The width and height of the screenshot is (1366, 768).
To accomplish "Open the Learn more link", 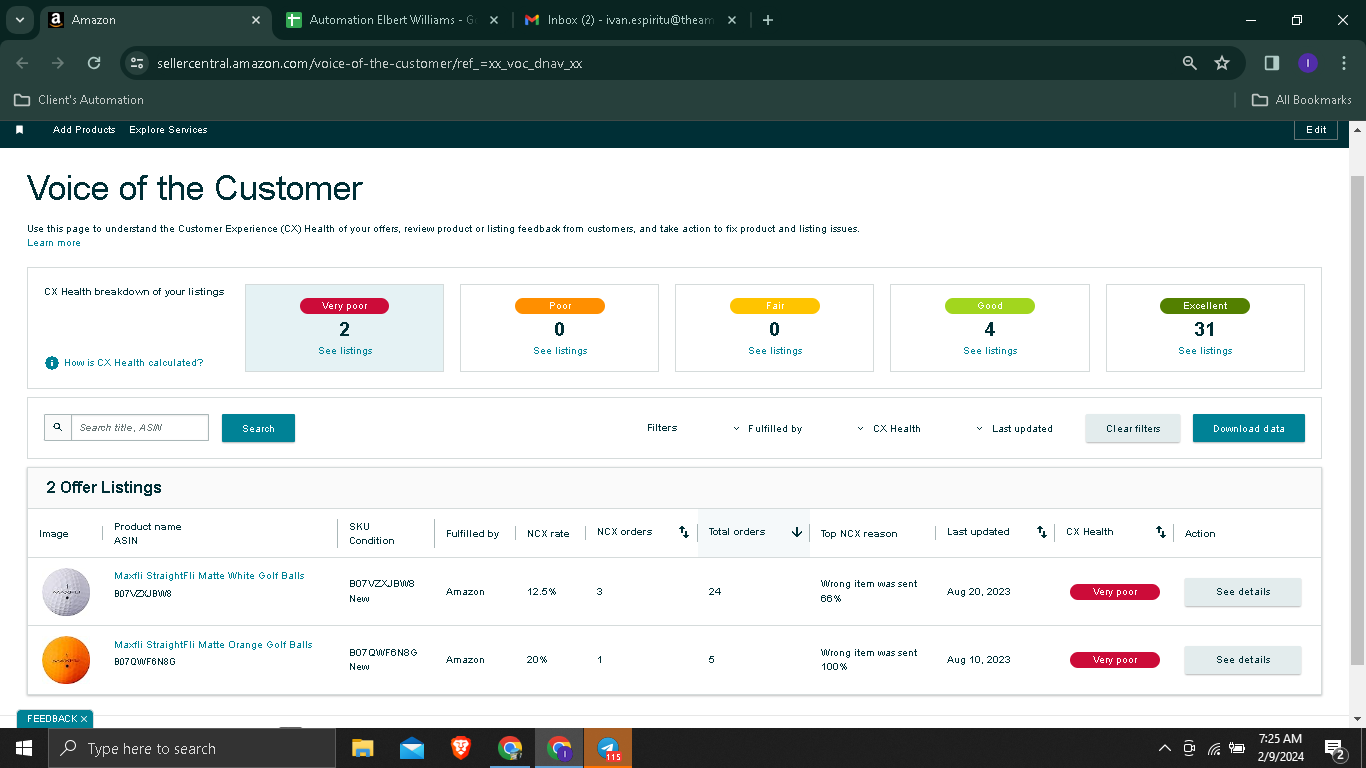I will click(x=54, y=243).
